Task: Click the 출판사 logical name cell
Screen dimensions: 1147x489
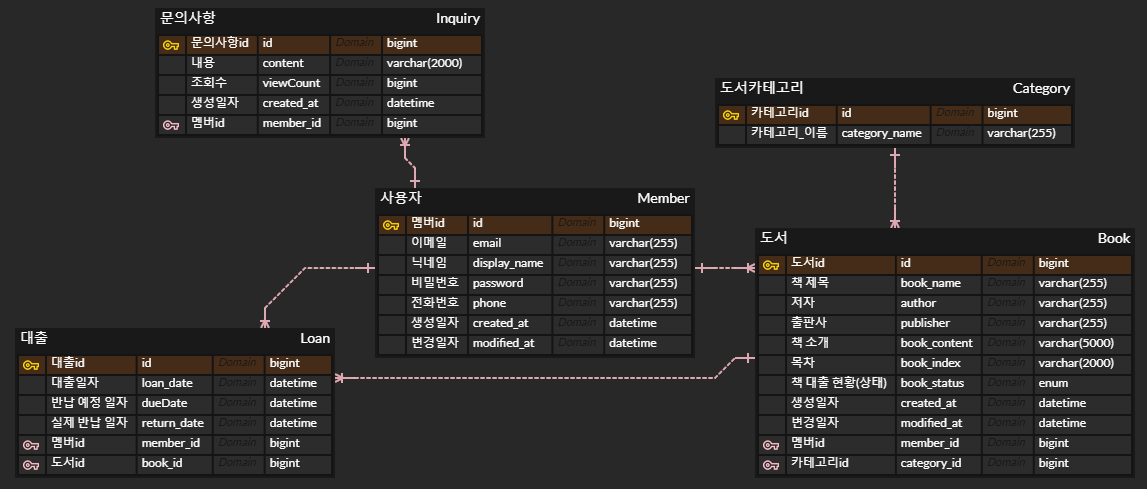Action: (841, 324)
